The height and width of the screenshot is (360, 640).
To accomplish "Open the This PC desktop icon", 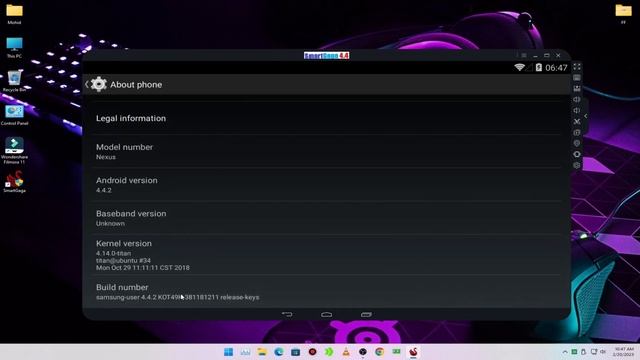I will pos(14,47).
